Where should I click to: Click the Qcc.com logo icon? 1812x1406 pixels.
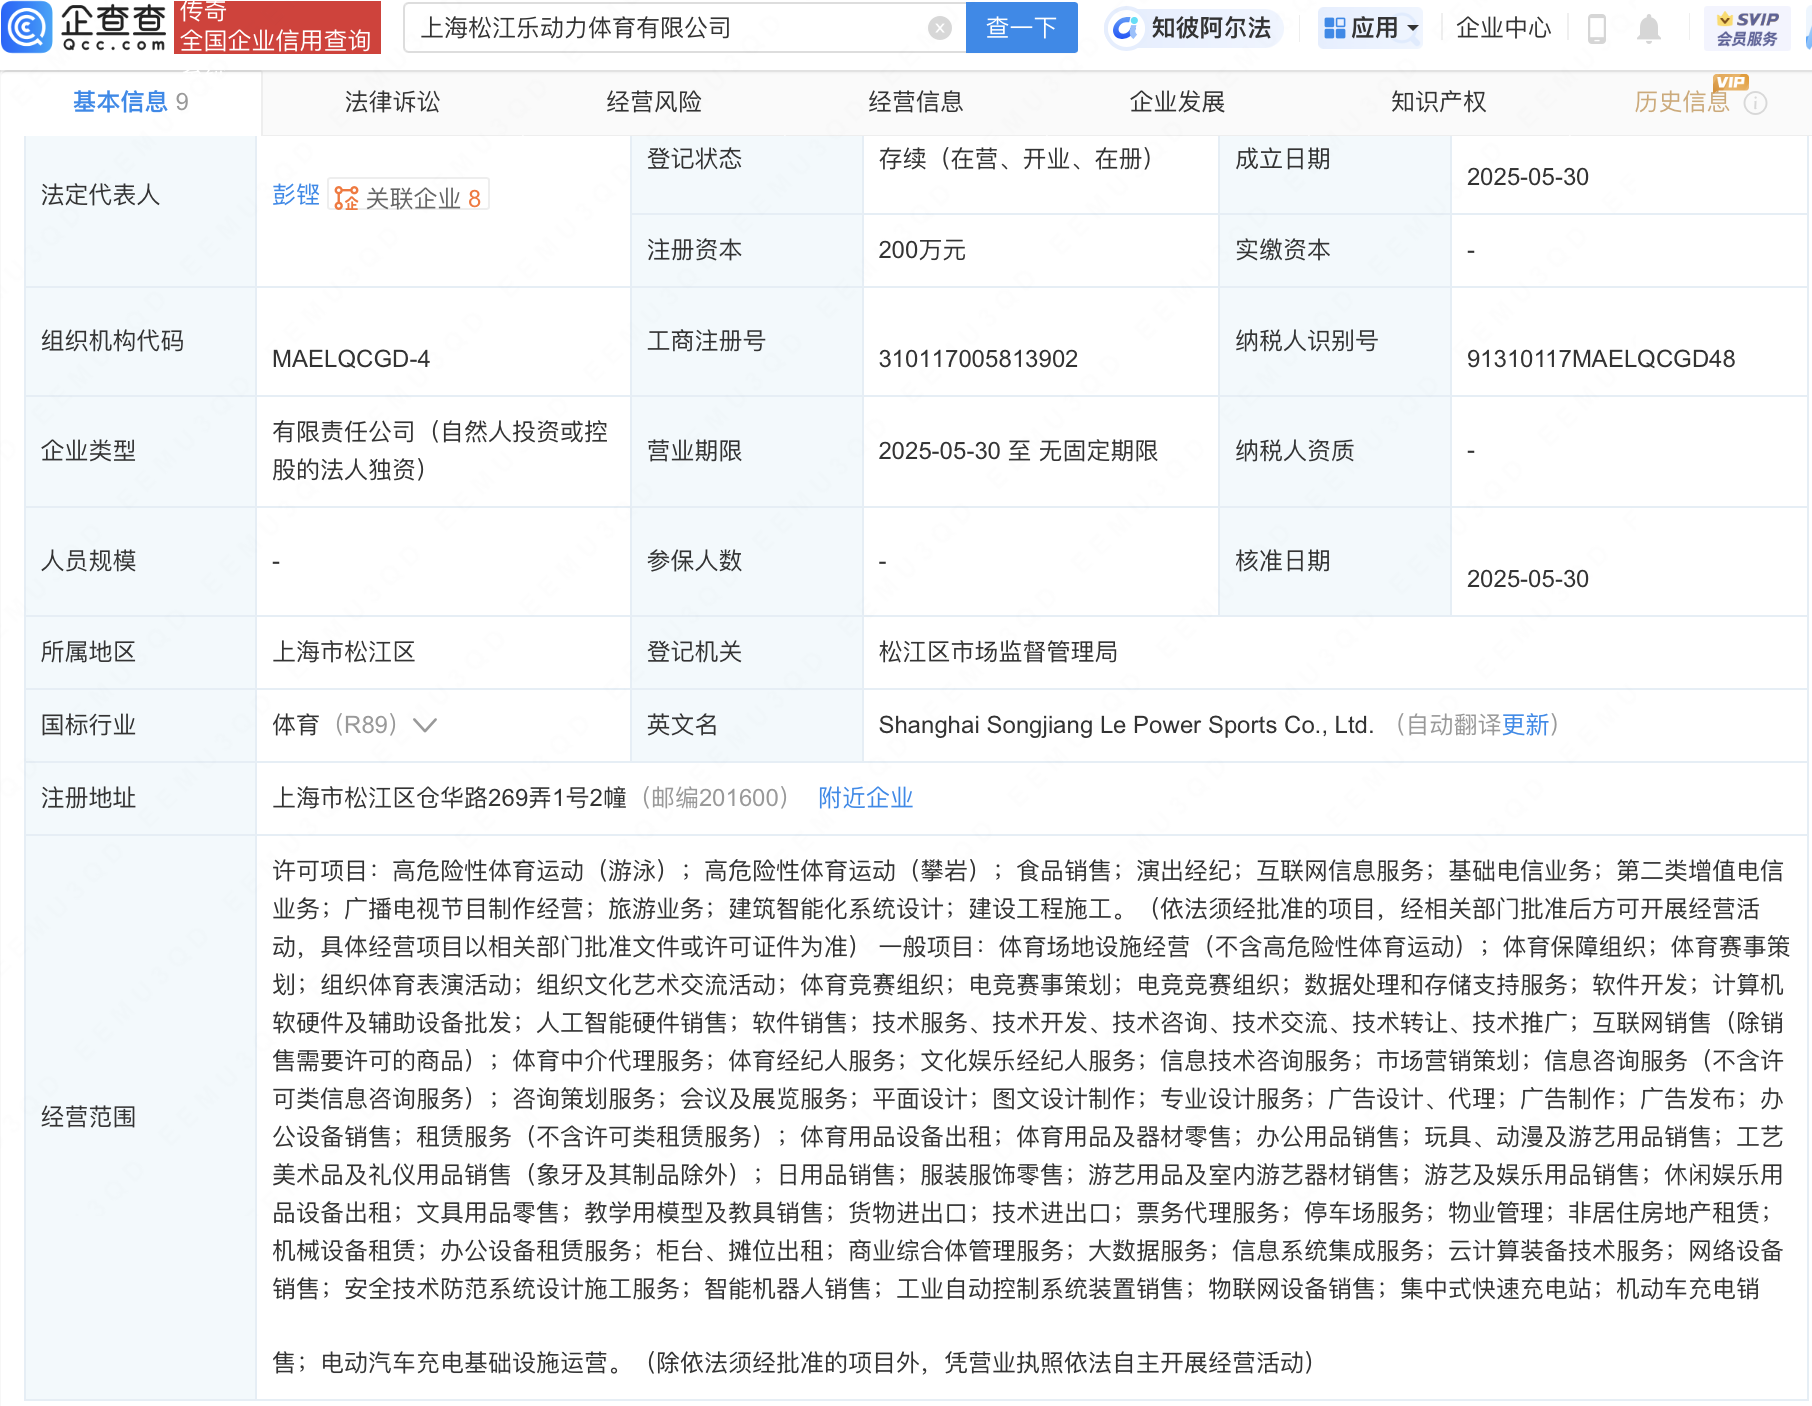pyautogui.click(x=27, y=27)
